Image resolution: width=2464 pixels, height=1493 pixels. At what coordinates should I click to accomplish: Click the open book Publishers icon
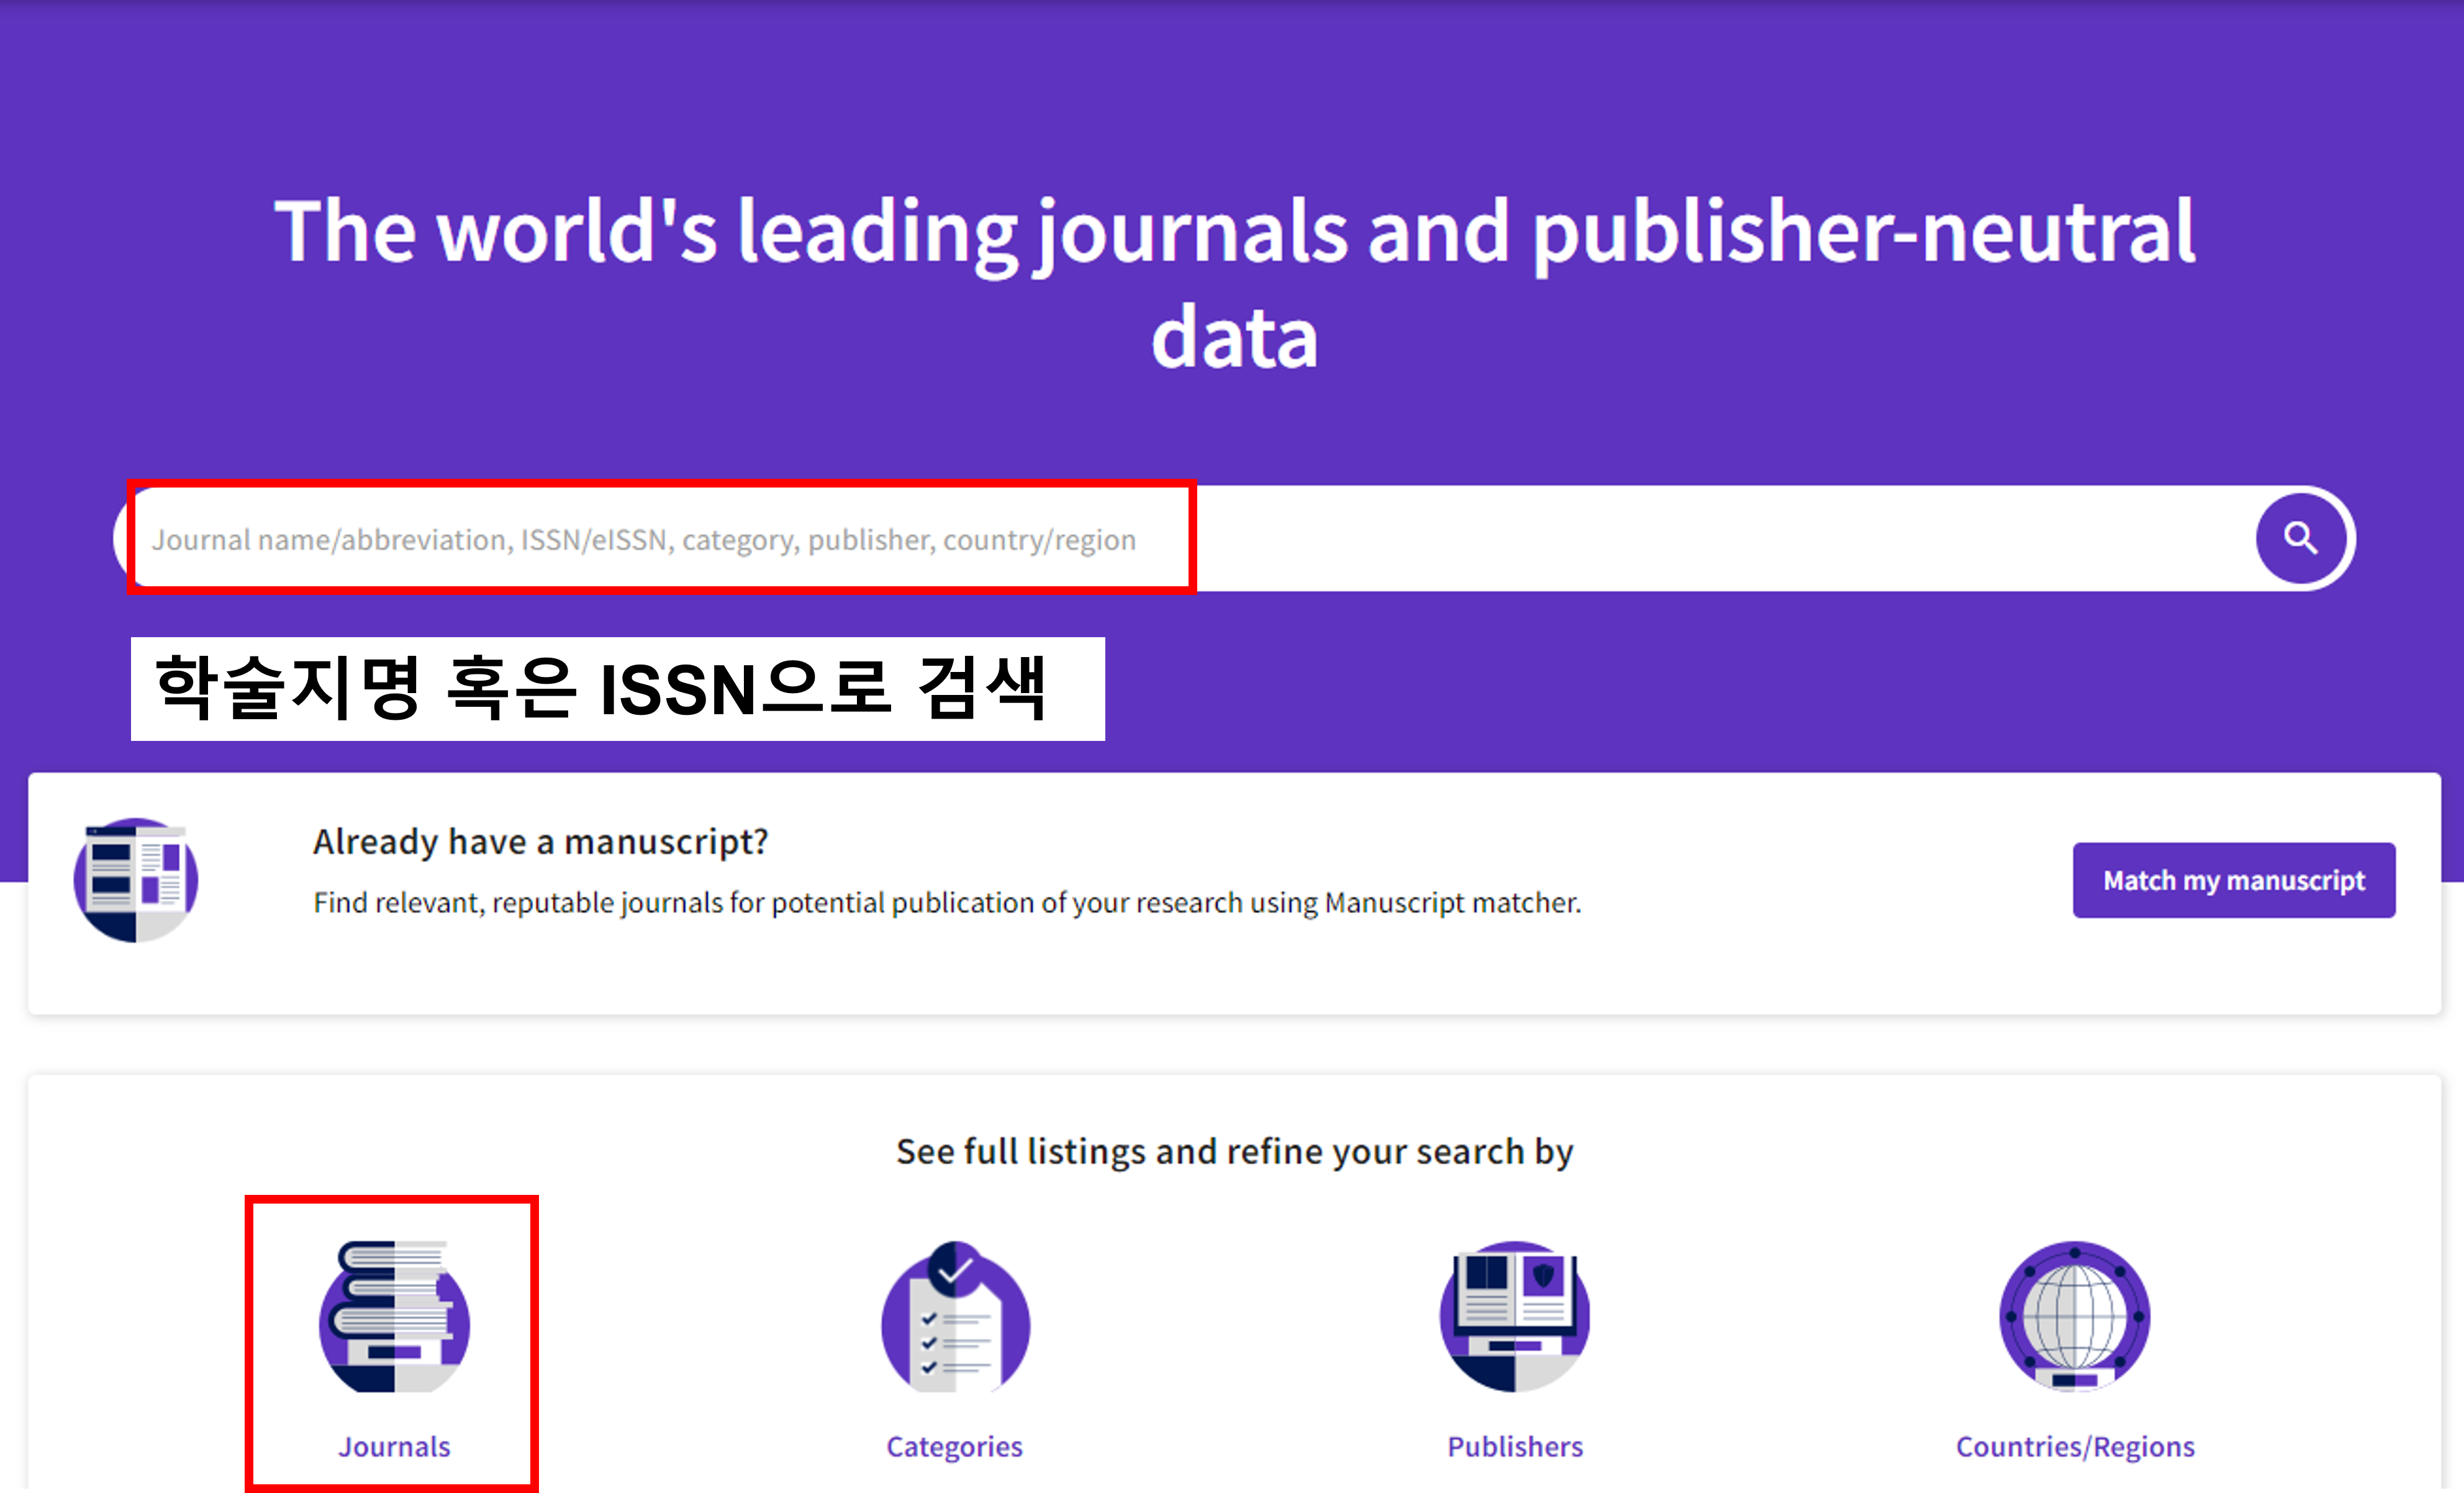1514,1317
